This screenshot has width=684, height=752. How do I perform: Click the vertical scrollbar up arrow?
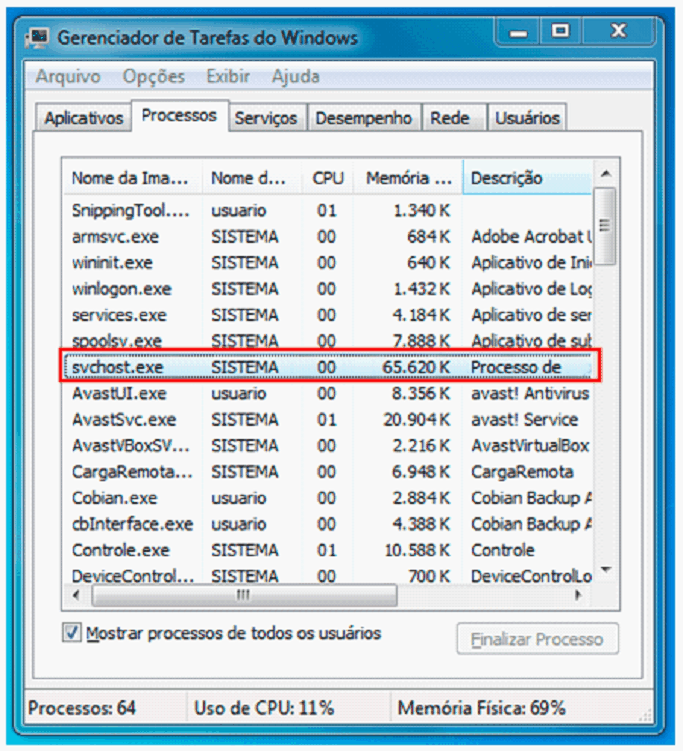pos(605,176)
